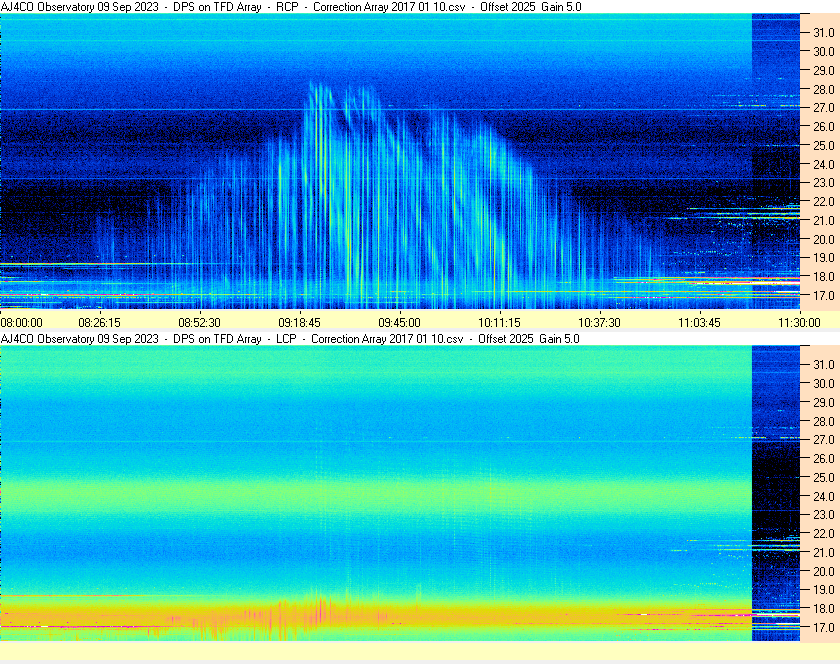The width and height of the screenshot is (840, 664).
Task: Pick the 18.0 label on LCP frequency axis
Action: [x=824, y=609]
